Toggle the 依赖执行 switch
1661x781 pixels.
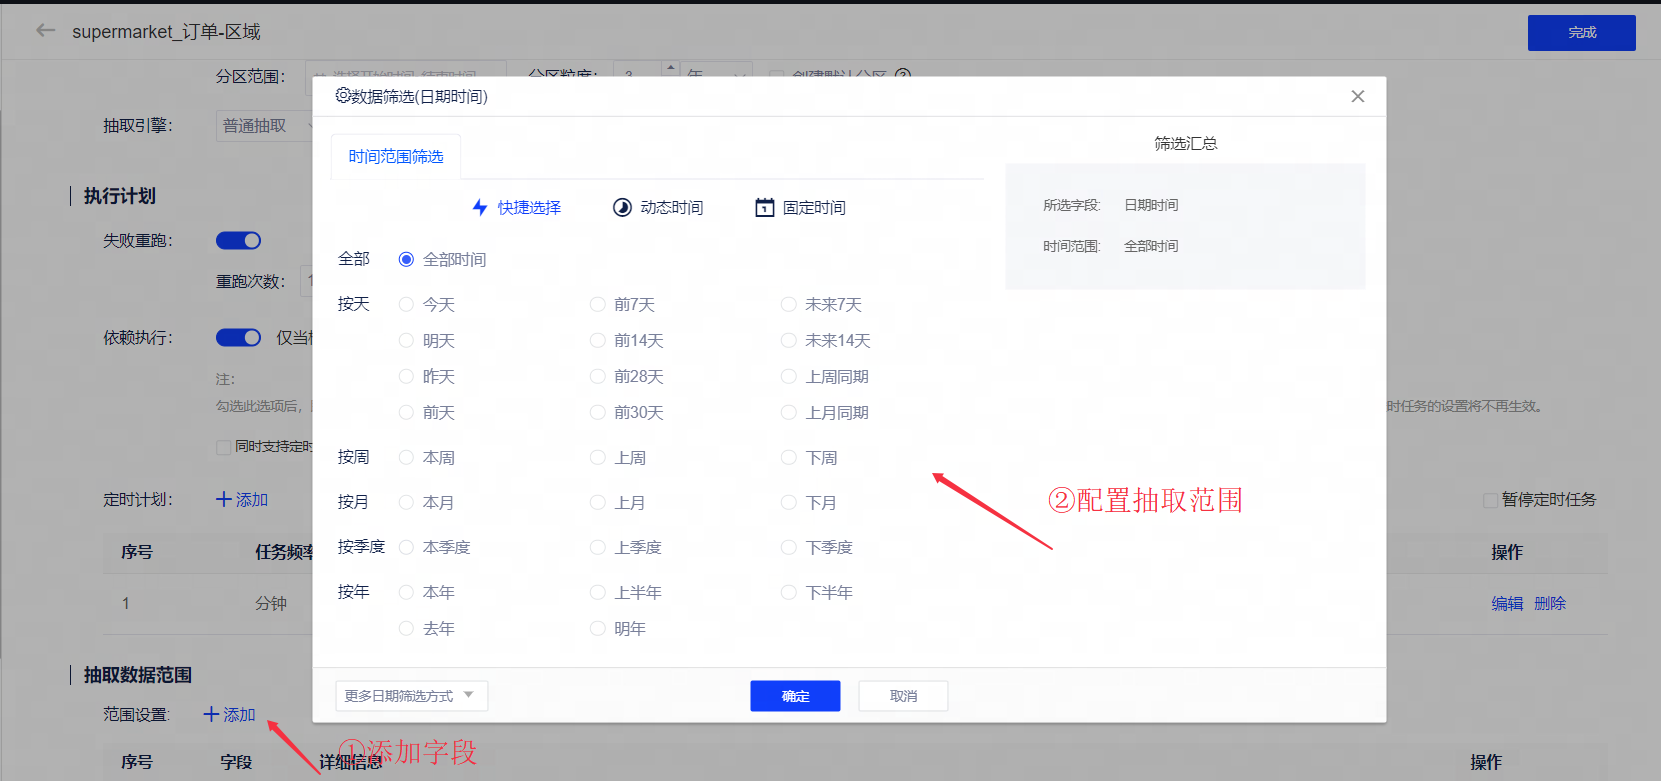point(238,338)
